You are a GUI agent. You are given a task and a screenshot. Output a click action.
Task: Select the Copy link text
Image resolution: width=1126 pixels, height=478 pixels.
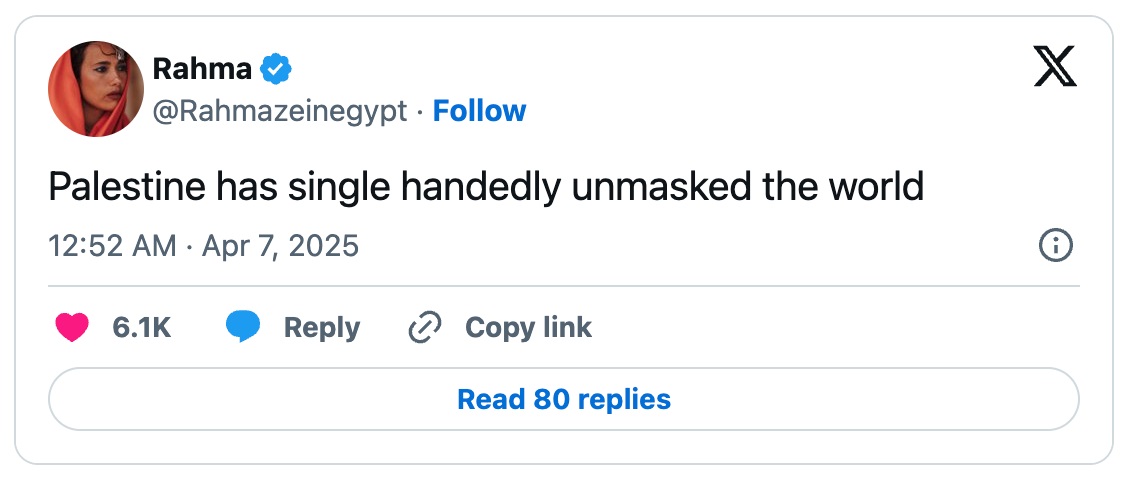pos(528,328)
